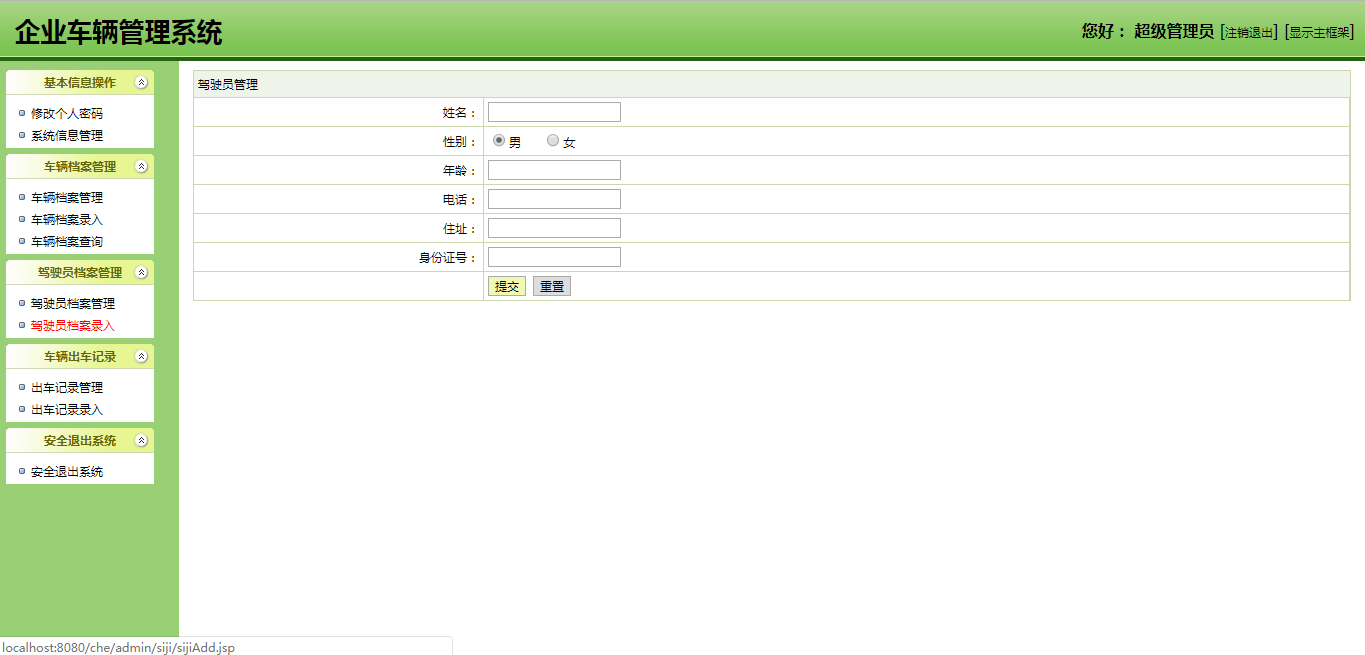Go to 车辆档案管理 link
The height and width of the screenshot is (655, 1365).
(x=67, y=198)
